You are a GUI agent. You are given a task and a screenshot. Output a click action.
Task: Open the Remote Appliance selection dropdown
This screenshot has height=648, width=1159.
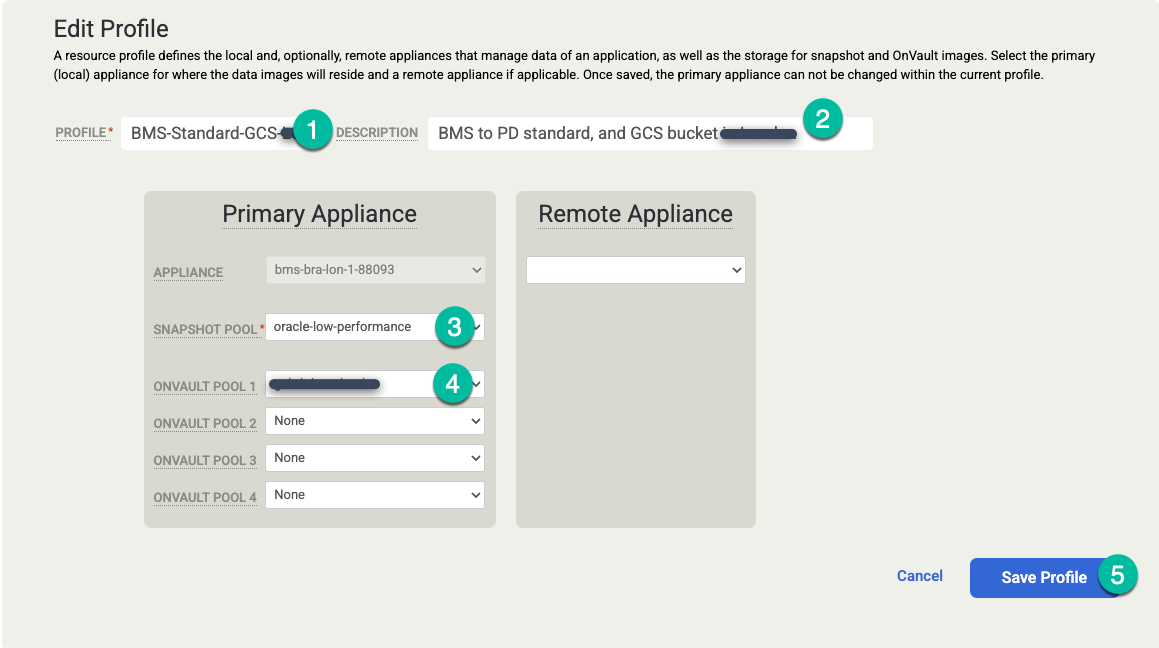pos(635,269)
